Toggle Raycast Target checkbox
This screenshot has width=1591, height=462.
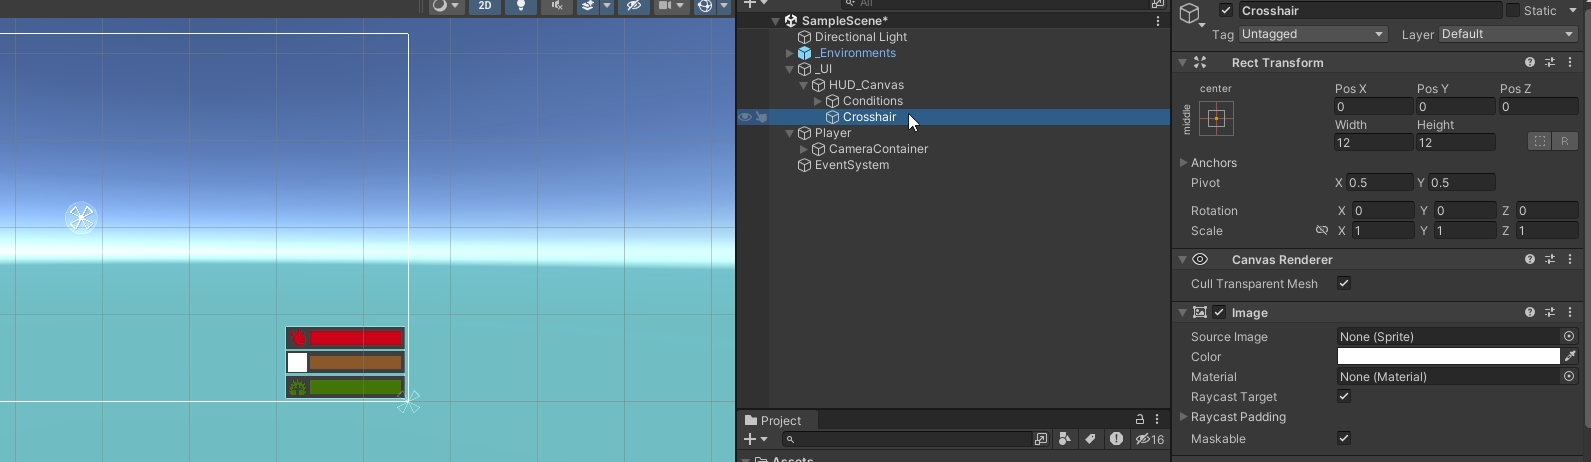pos(1344,397)
